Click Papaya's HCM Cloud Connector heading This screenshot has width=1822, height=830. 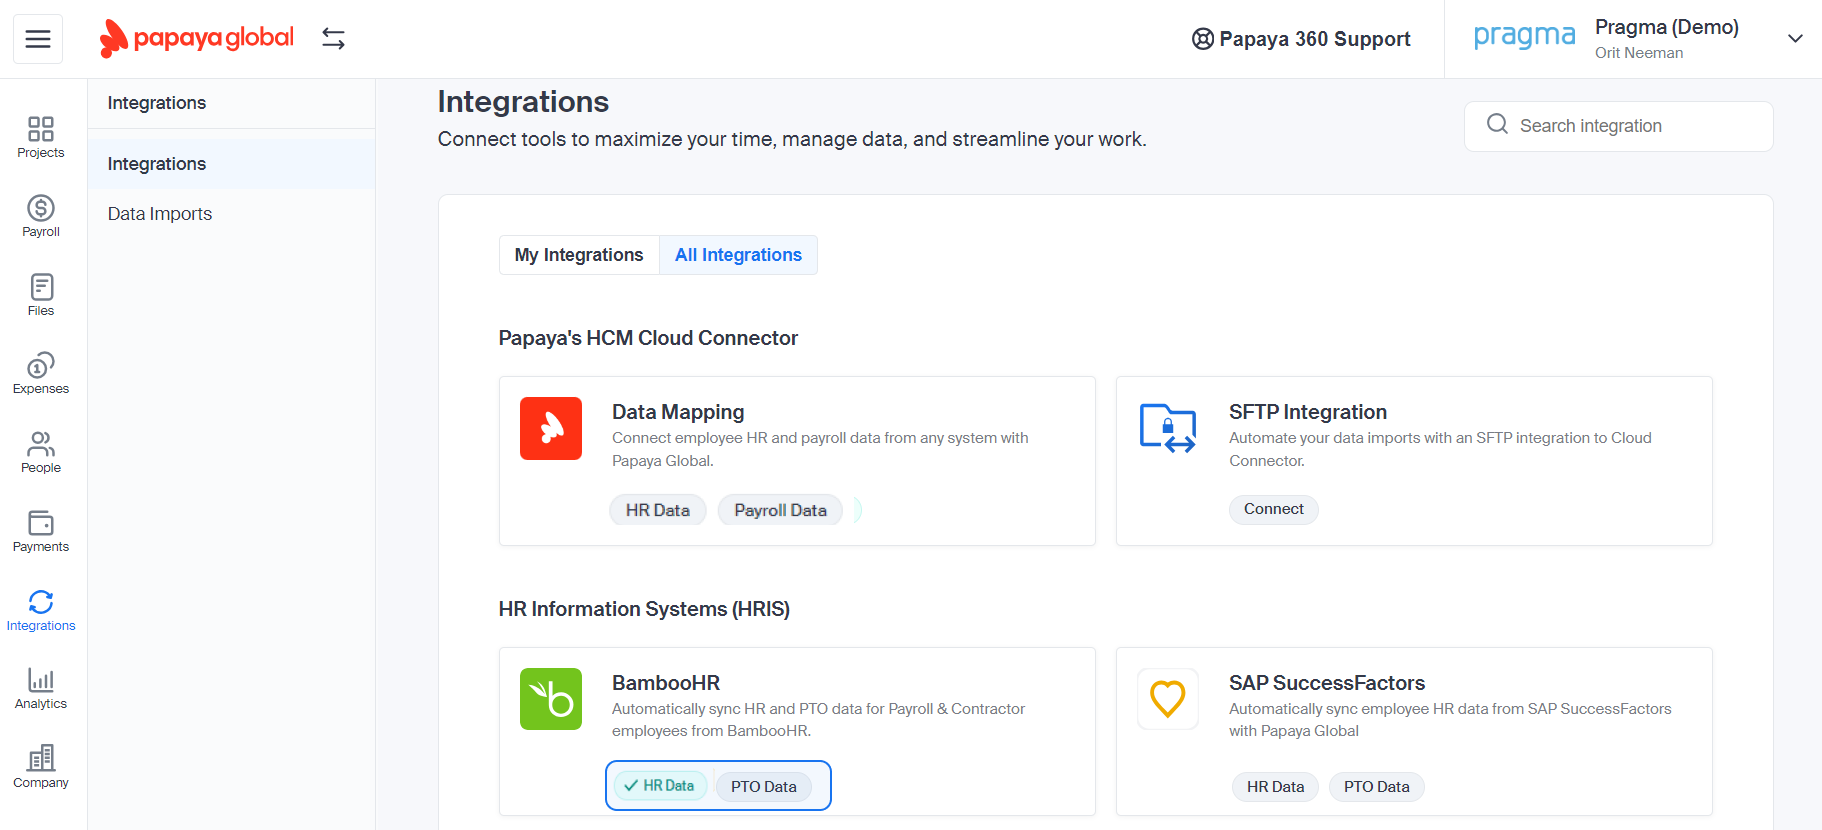[x=648, y=338]
